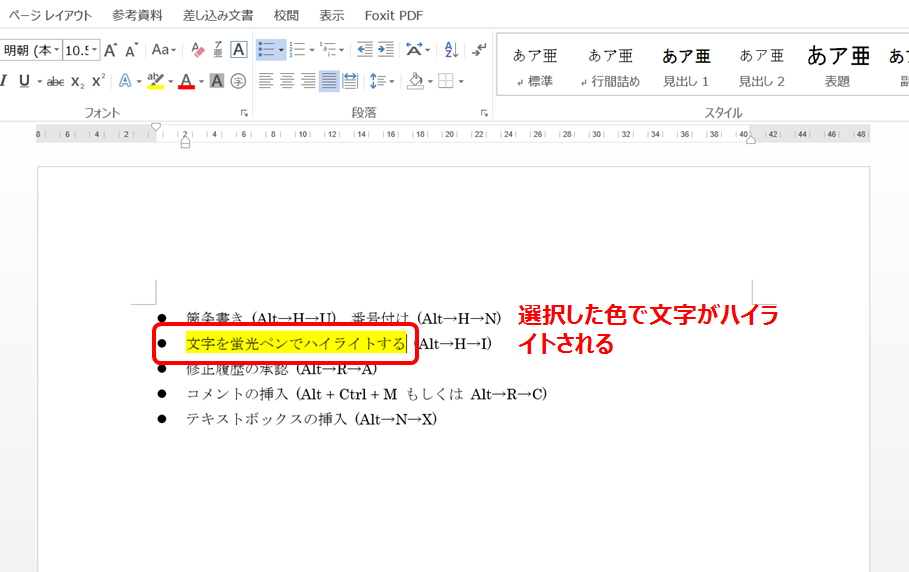This screenshot has height=572, width=909.
Task: Click line コメントの挿入 (Alt + Ctrl + M
Action: [x=366, y=394]
